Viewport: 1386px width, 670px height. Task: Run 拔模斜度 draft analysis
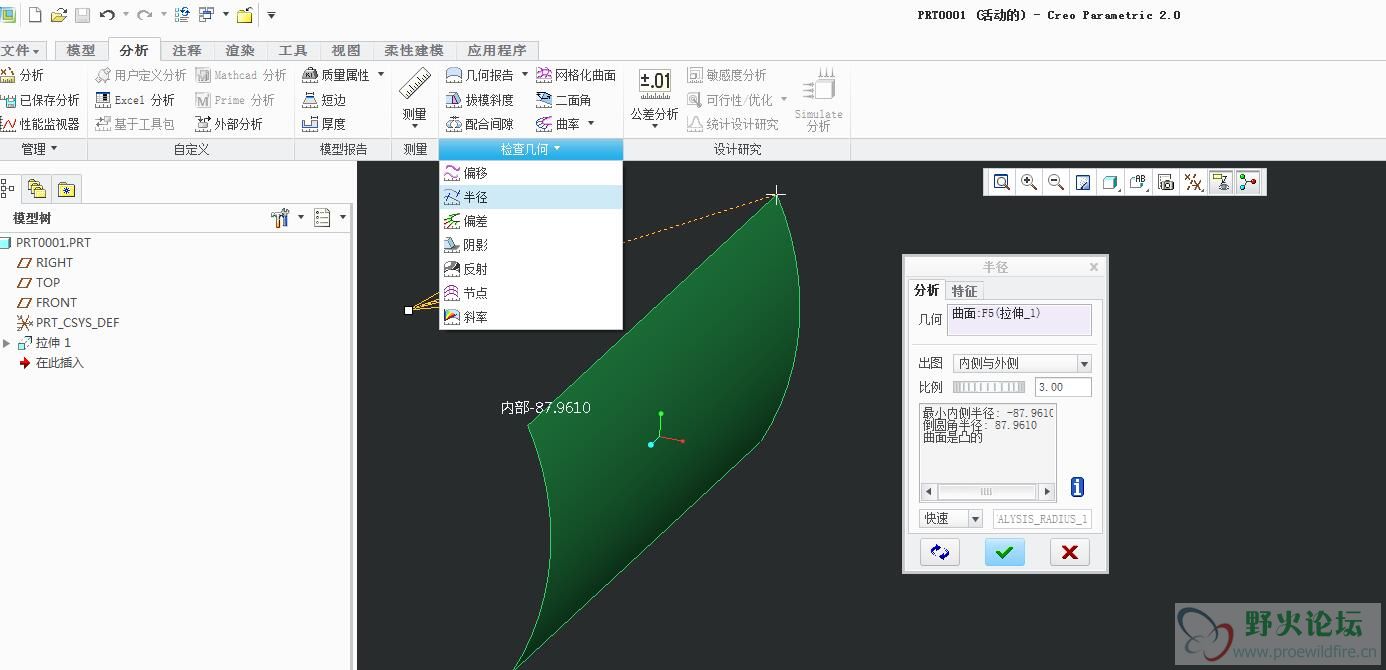pos(479,100)
